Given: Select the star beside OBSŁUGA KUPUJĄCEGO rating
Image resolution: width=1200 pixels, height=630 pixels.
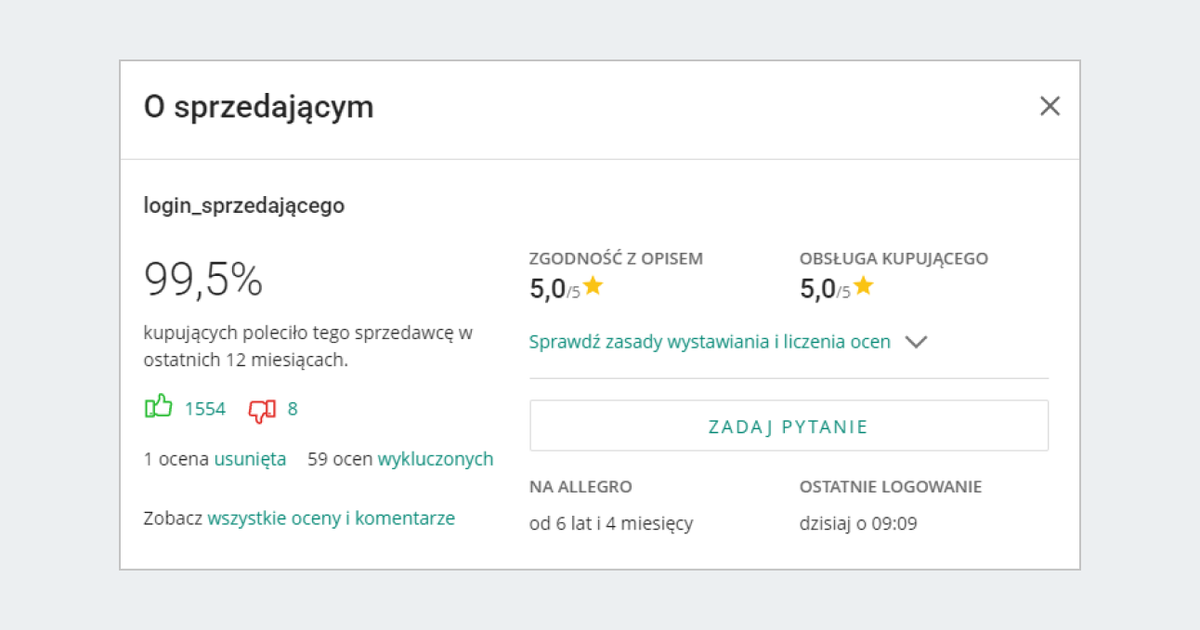Looking at the screenshot, I should click(862, 287).
